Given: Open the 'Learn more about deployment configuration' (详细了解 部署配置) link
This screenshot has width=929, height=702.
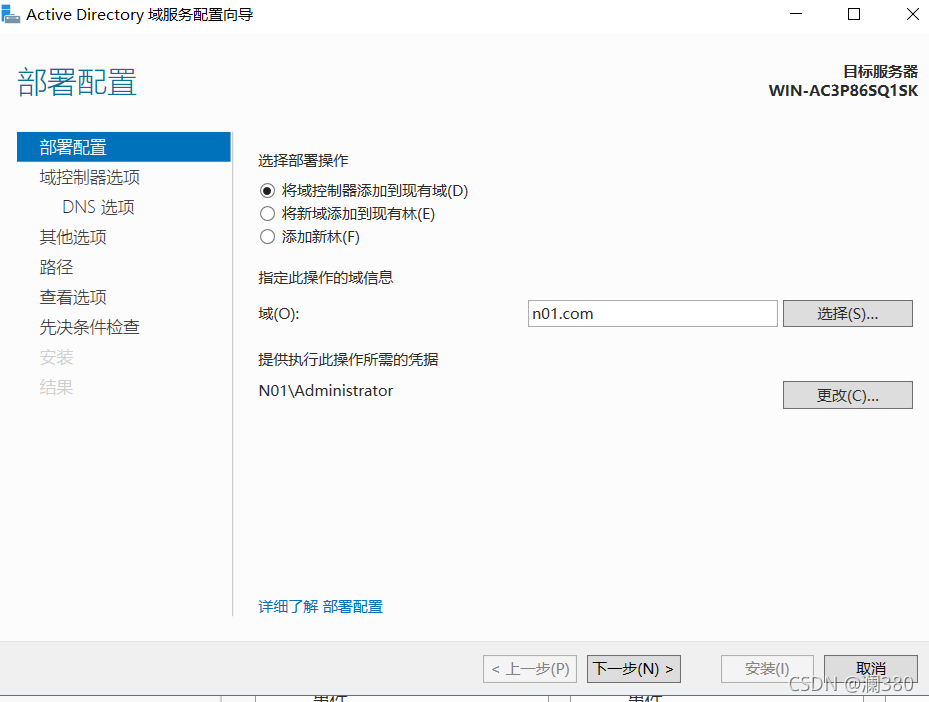Looking at the screenshot, I should (x=321, y=607).
